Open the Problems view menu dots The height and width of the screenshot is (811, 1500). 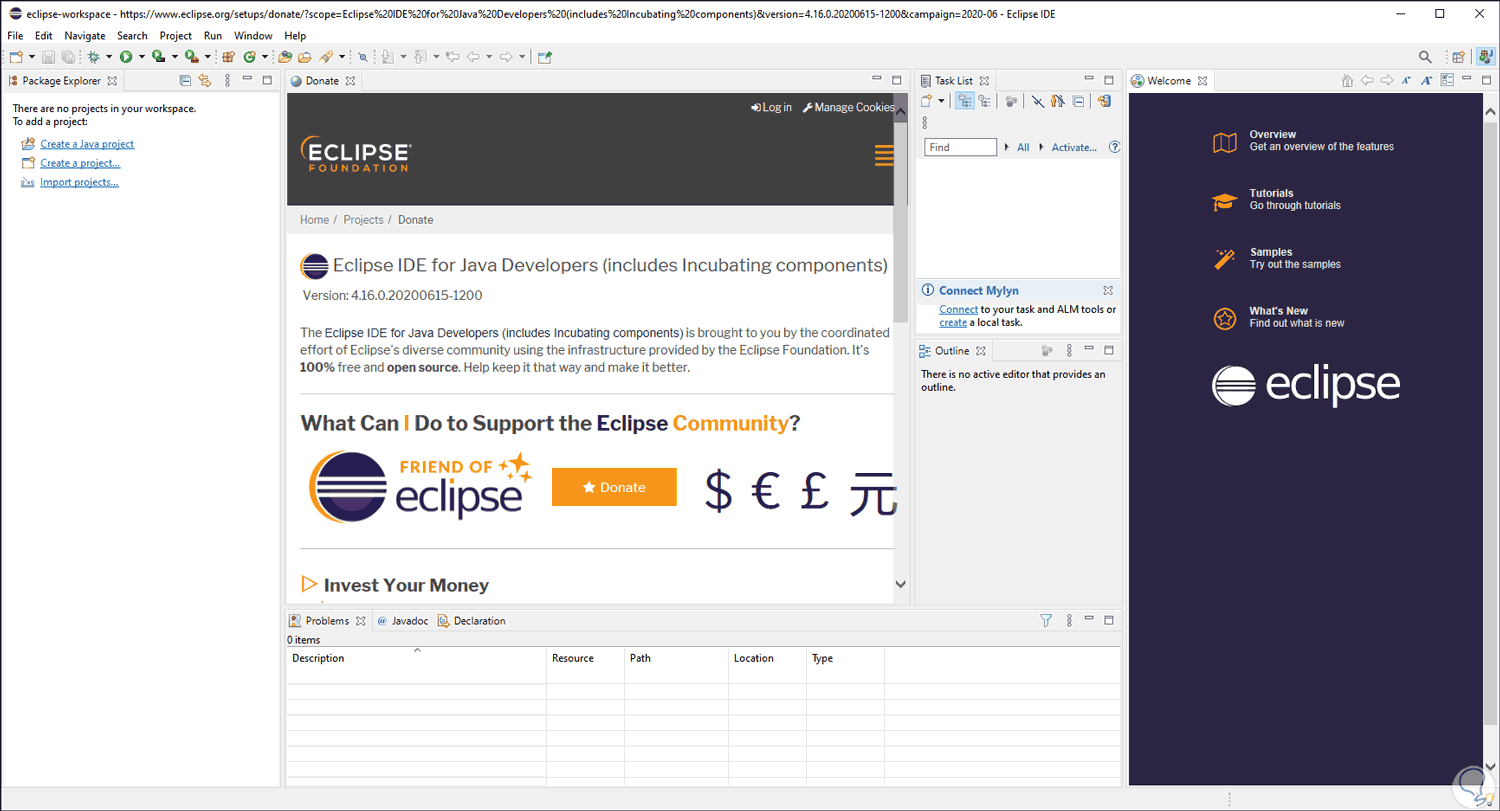click(1068, 620)
